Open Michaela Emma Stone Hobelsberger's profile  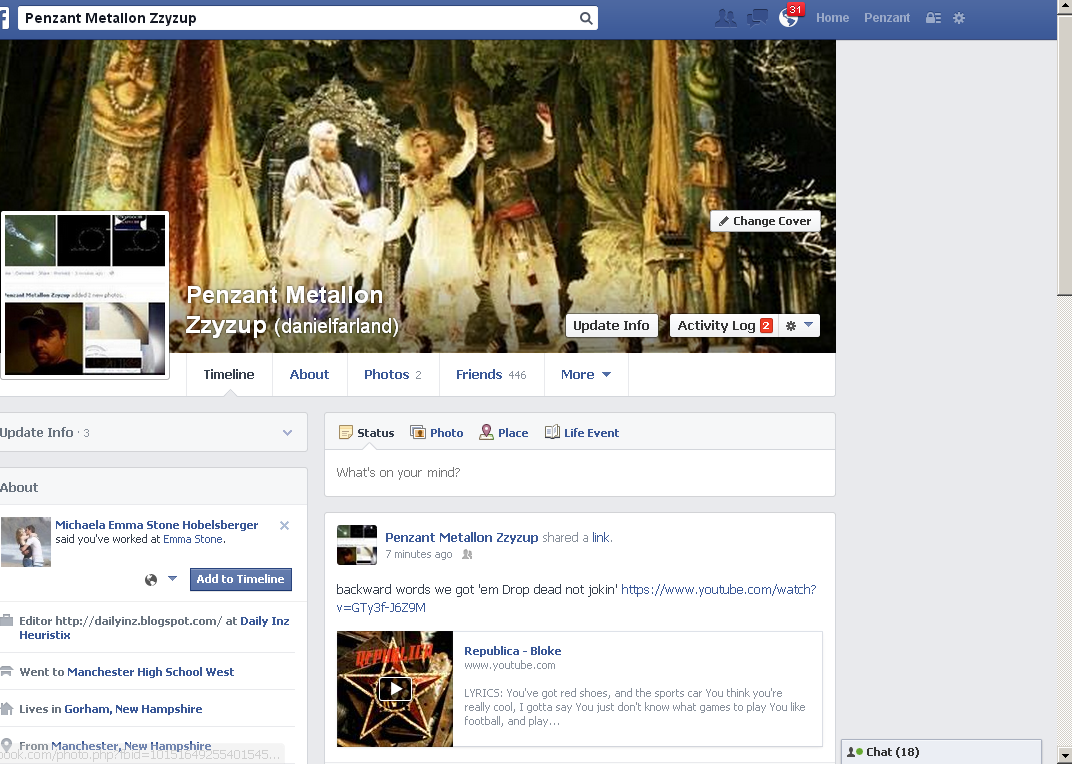pyautogui.click(x=157, y=525)
